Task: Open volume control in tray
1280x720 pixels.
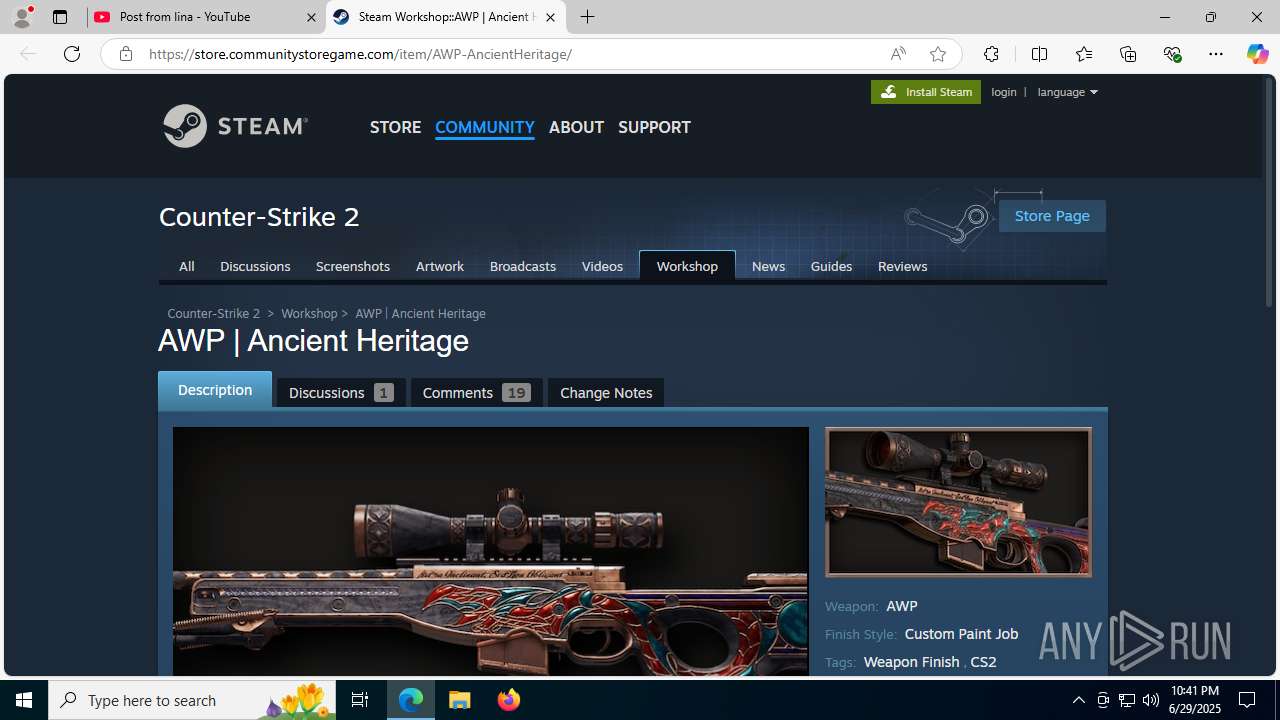Action: [1151, 700]
